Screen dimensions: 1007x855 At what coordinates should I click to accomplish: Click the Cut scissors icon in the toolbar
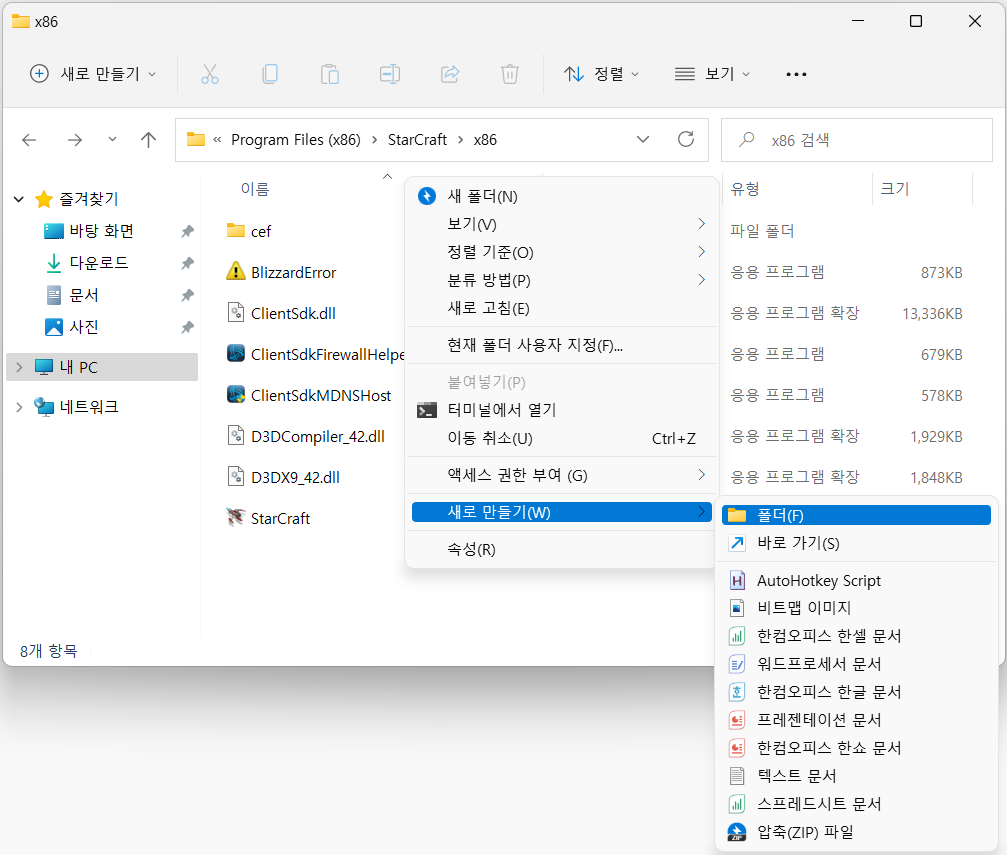tap(209, 75)
